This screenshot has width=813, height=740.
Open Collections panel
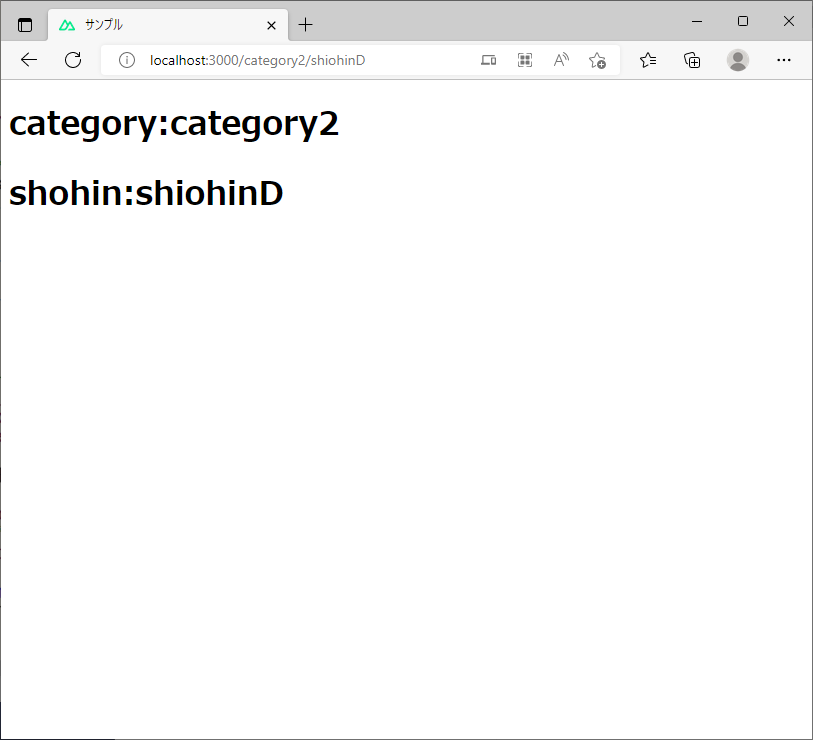[x=692, y=60]
